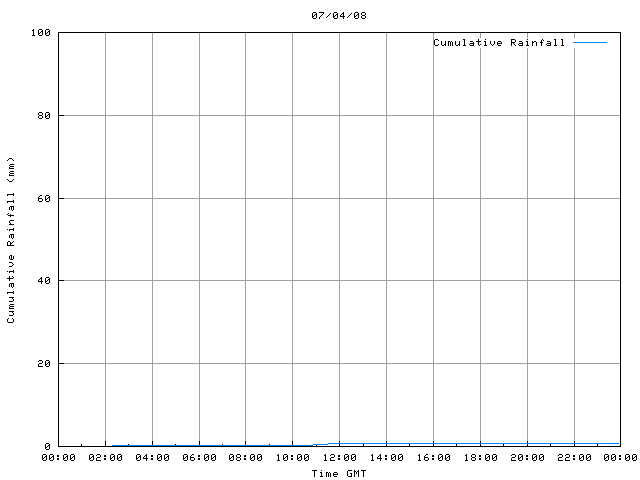Click the Y-axis label 20

44,363
